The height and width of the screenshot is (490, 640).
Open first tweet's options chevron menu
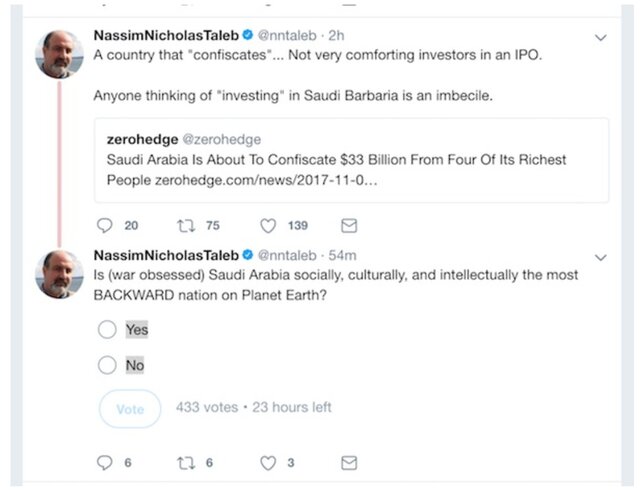[x=600, y=38]
